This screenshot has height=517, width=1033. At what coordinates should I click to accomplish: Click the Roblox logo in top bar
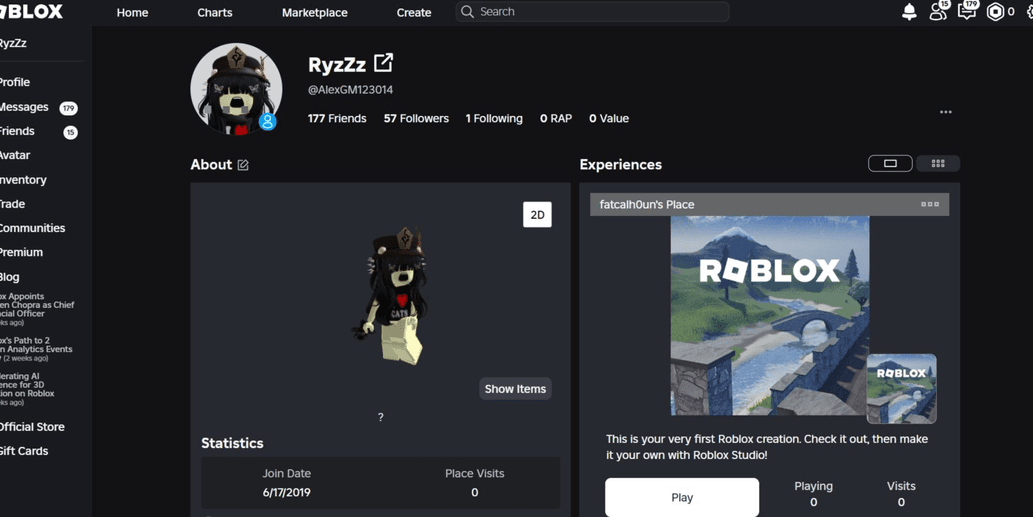click(32, 11)
